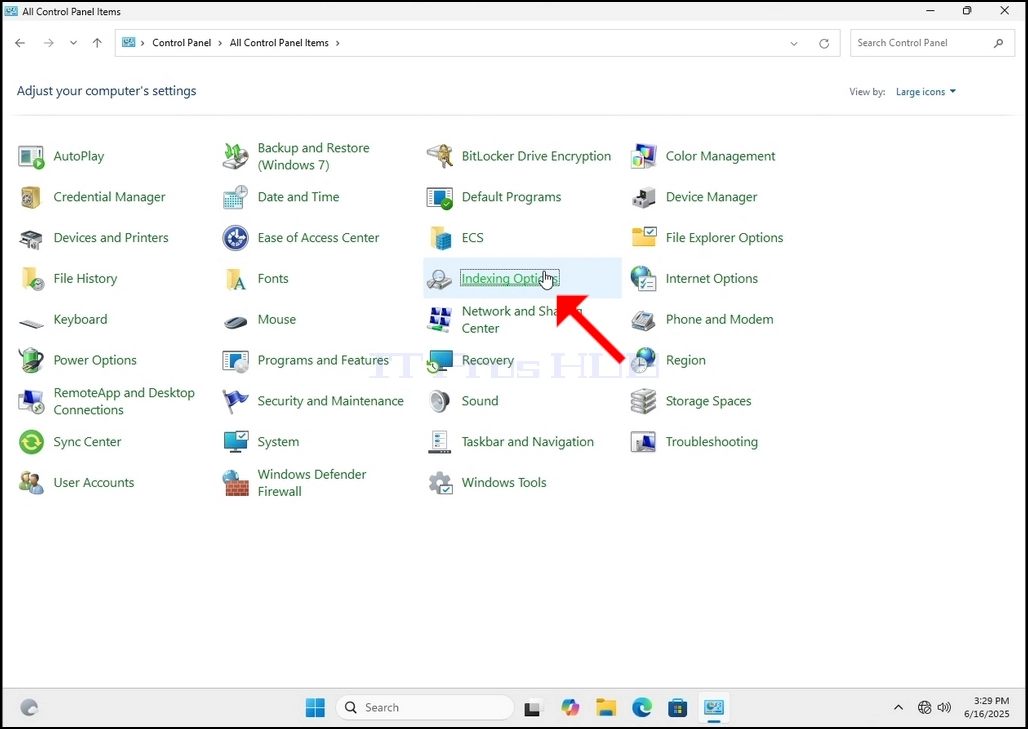This screenshot has width=1028, height=729.
Task: Click the taskbar Search box
Action: (x=425, y=707)
